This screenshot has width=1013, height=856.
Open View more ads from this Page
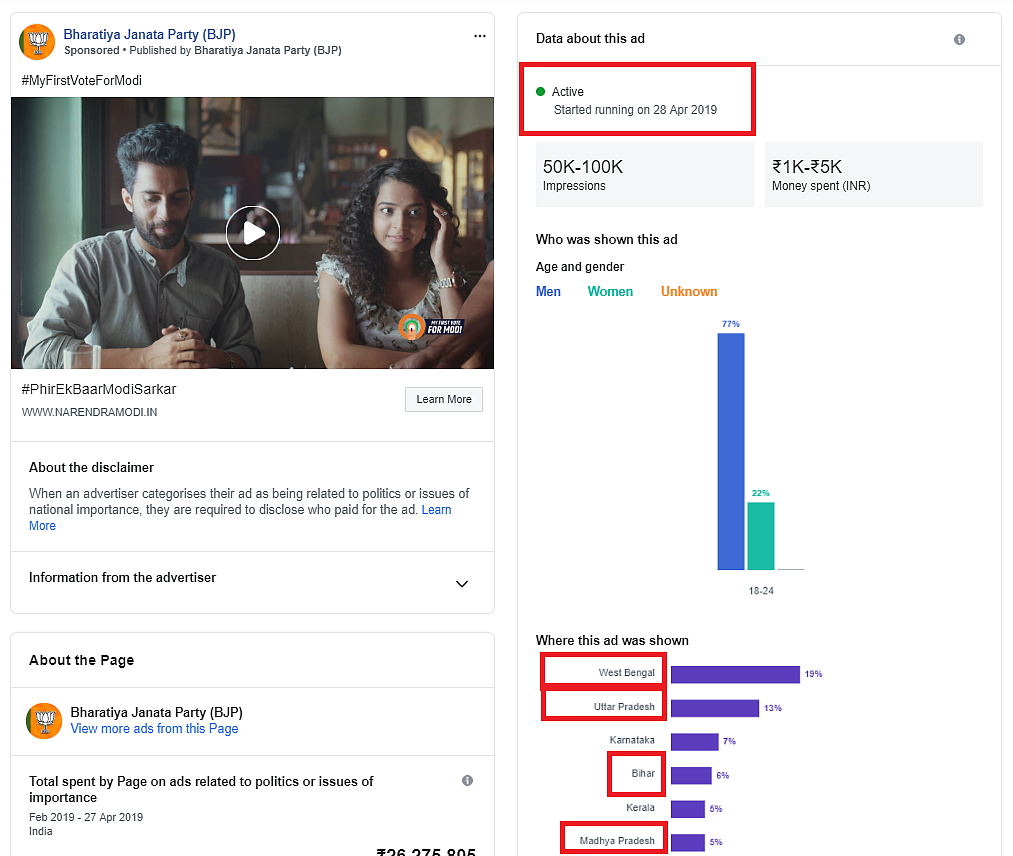154,729
